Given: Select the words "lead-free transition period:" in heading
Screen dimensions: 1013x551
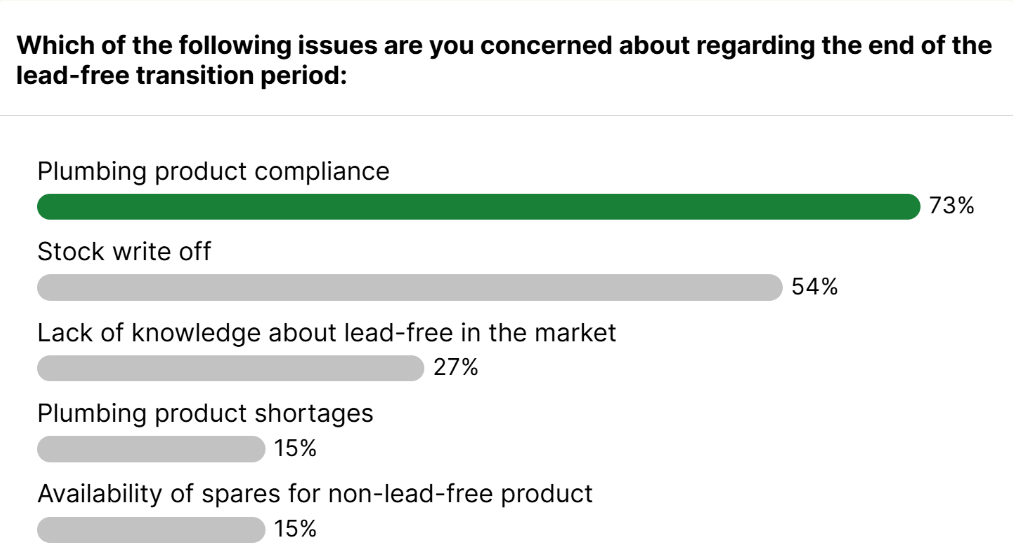Looking at the screenshot, I should tap(182, 75).
